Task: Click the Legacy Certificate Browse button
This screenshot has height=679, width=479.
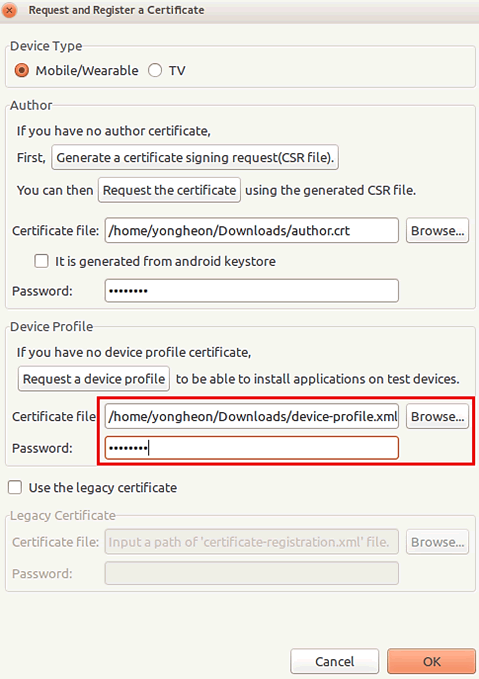Action: (x=437, y=542)
